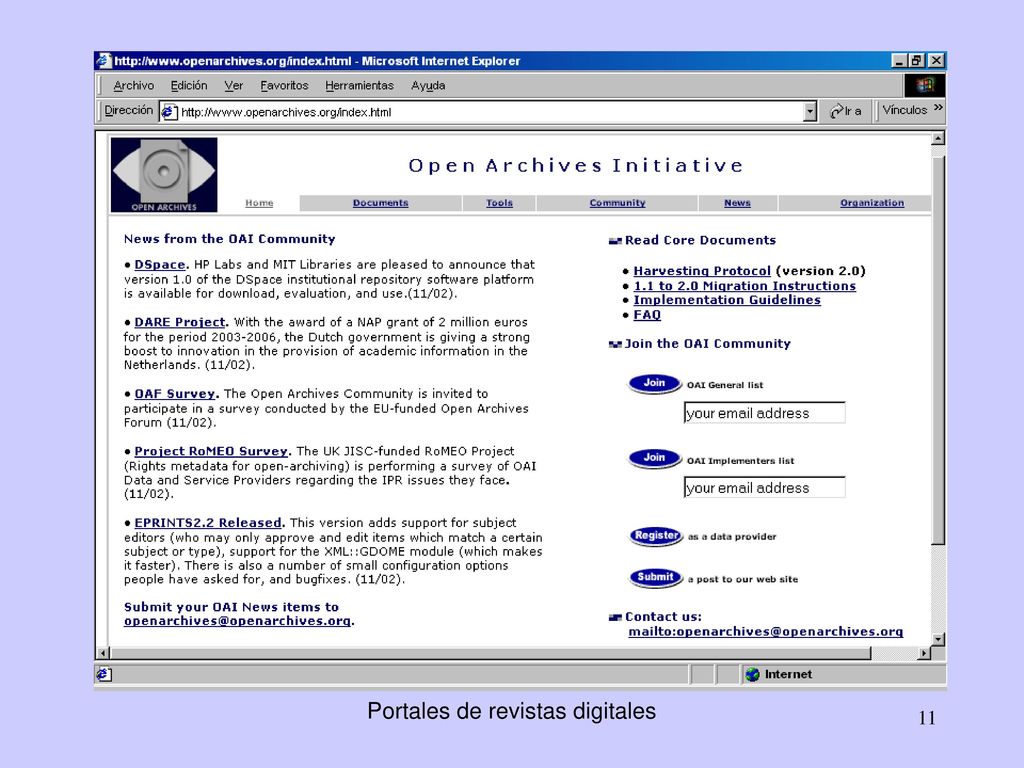Open the Edición menu
This screenshot has height=768, width=1024.
click(x=189, y=86)
